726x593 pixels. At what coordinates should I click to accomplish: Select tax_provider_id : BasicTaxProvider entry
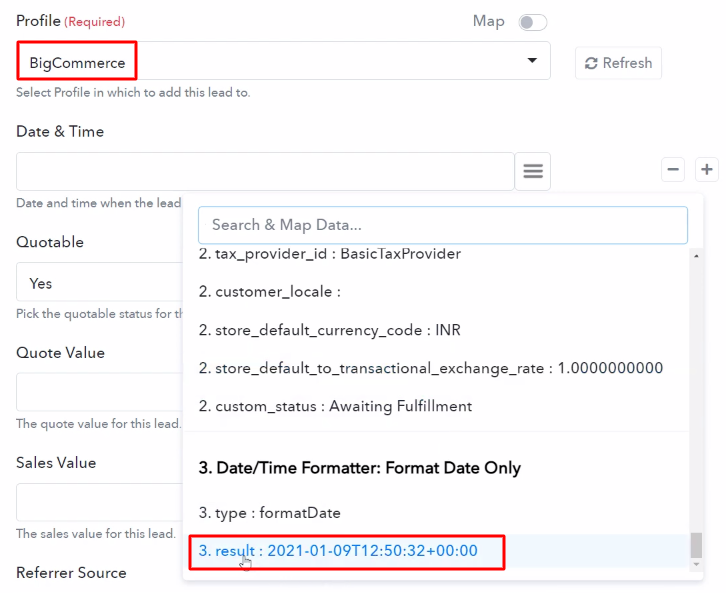coord(330,254)
